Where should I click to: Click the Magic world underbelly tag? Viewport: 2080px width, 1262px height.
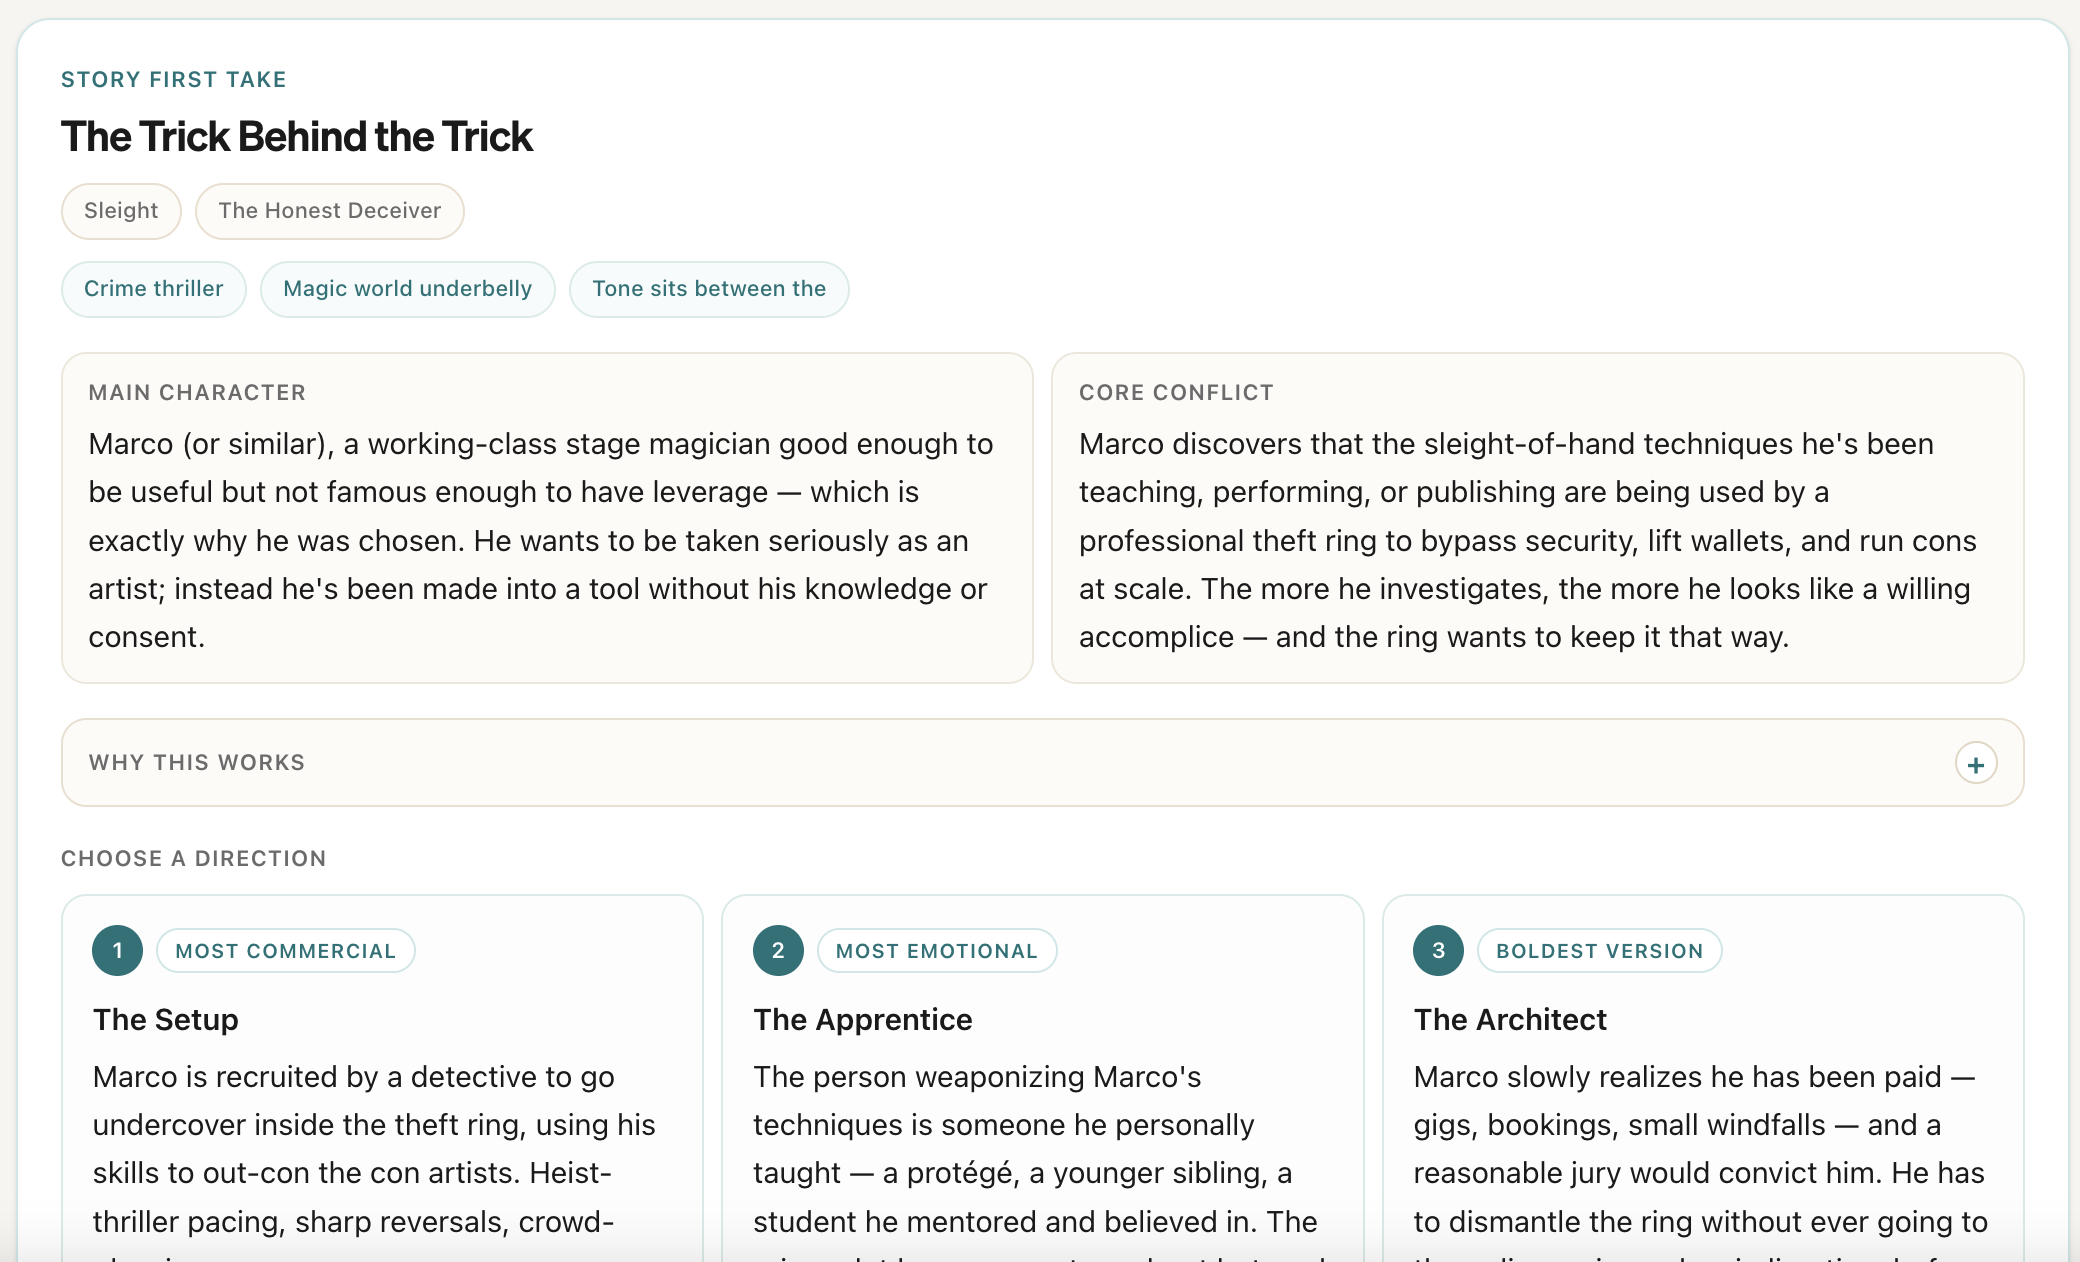pos(408,289)
